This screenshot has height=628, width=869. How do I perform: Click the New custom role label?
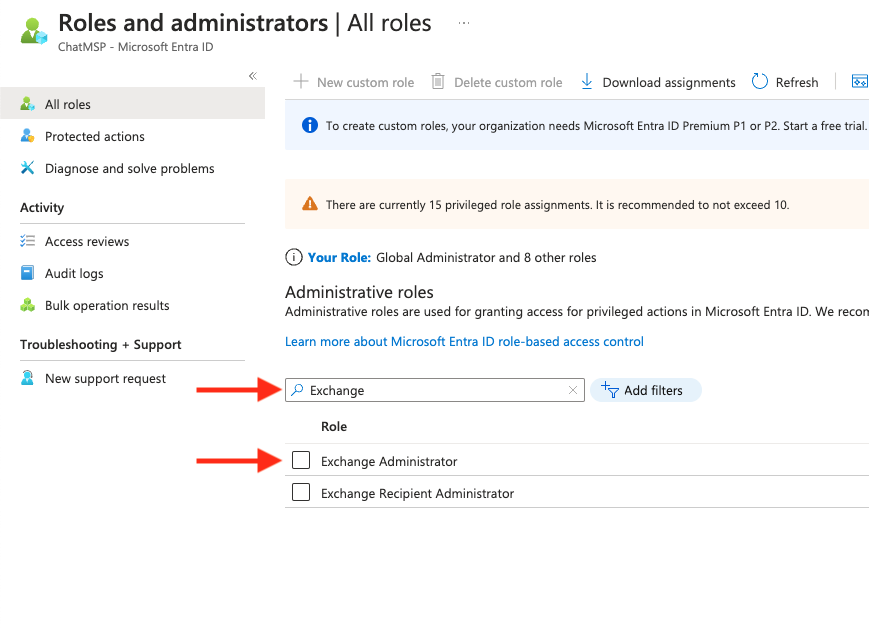click(365, 83)
